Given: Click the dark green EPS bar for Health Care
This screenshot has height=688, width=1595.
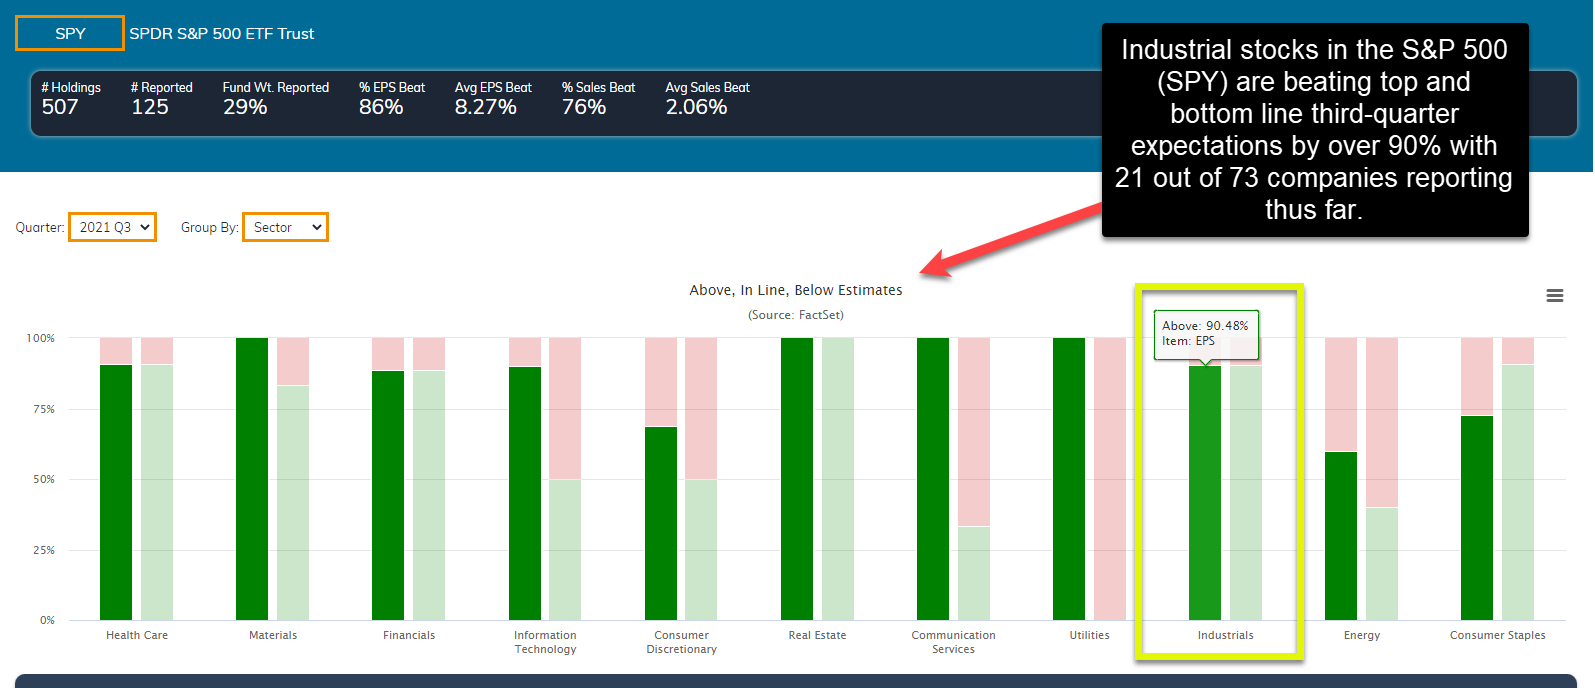Looking at the screenshot, I should click(116, 492).
